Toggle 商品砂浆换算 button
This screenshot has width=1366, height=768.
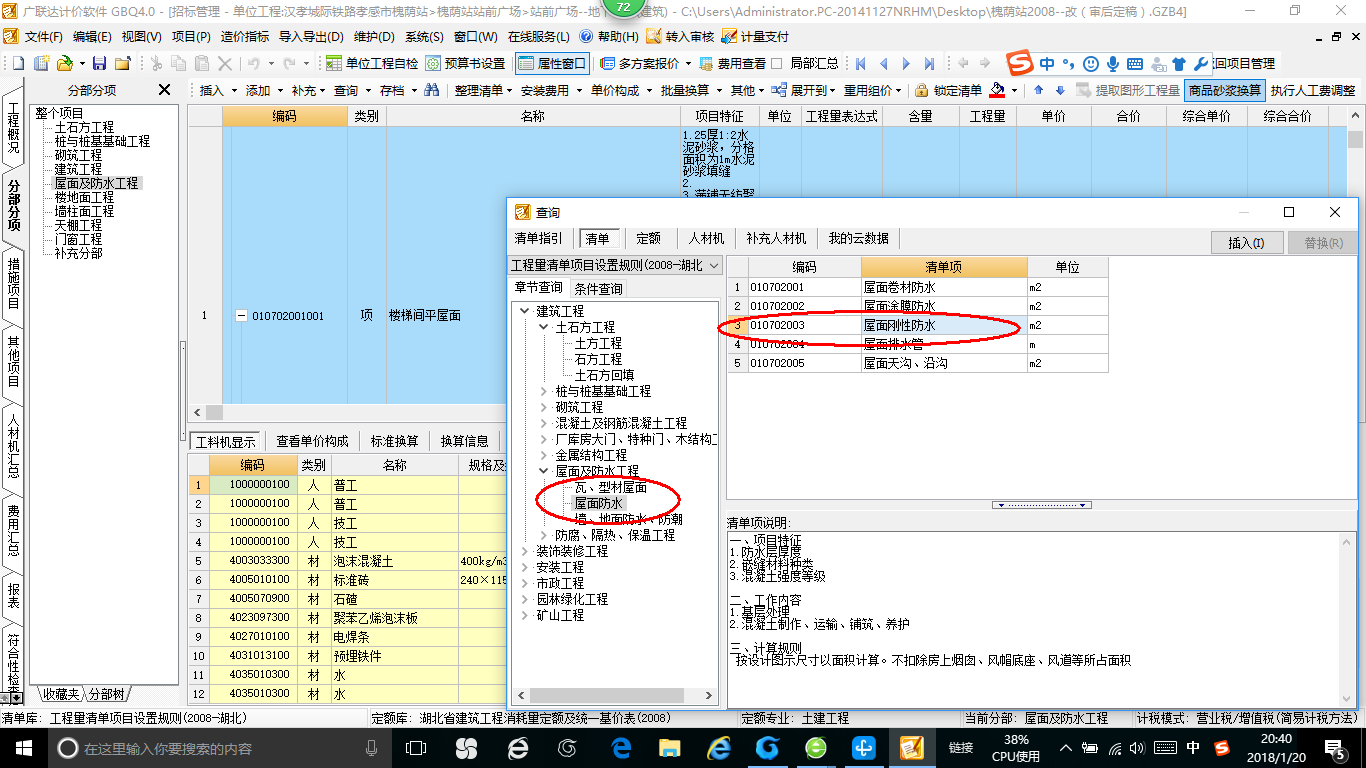point(1224,90)
